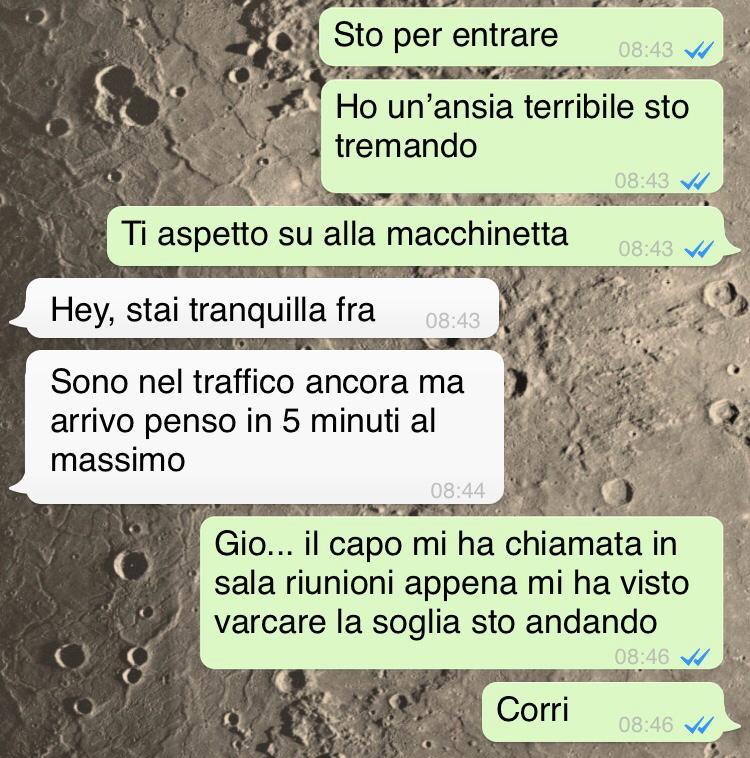Click double check icon beside 'Corri'
The image size is (750, 758).
click(699, 725)
